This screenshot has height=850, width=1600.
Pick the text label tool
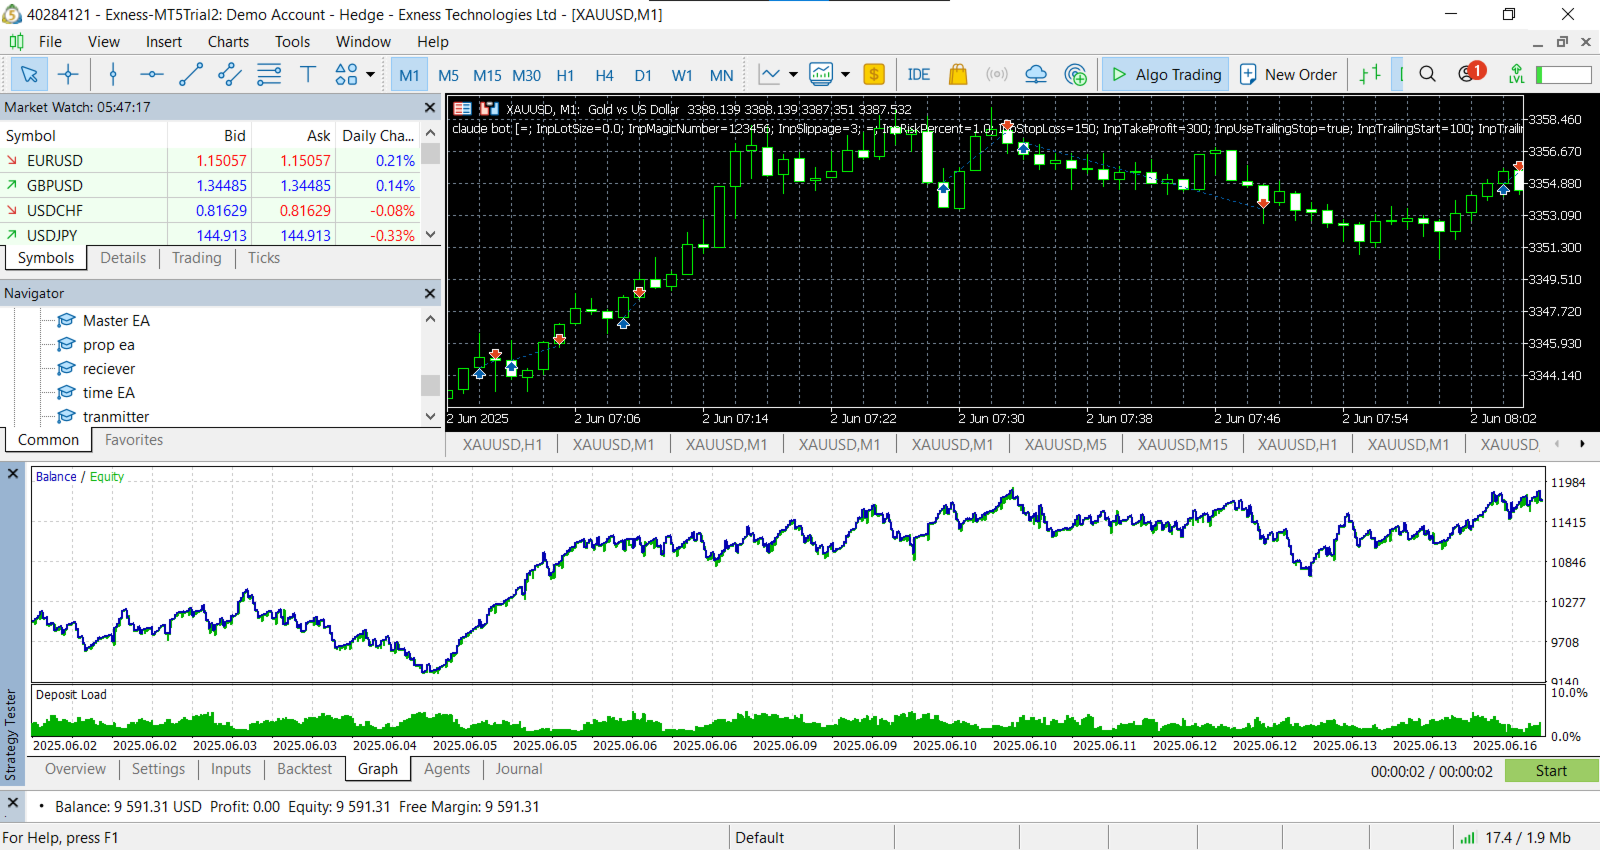pos(308,74)
